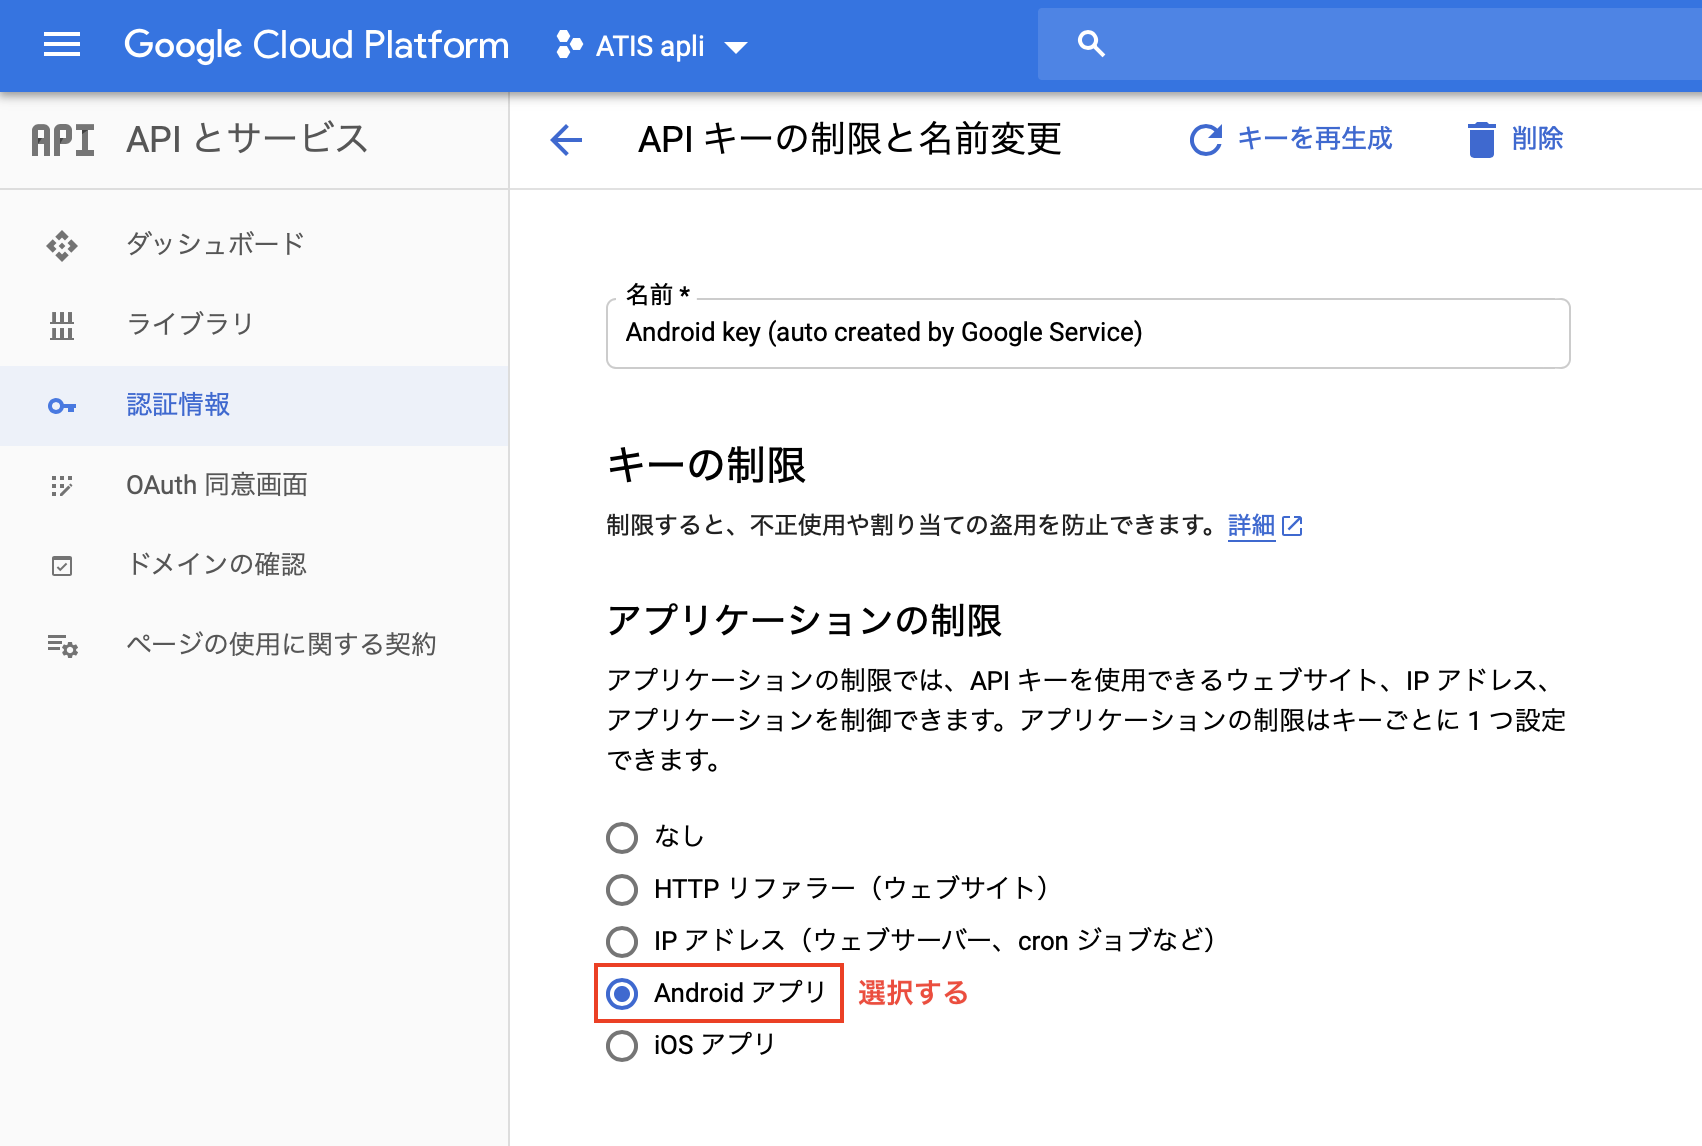Viewport: 1702px width, 1146px height.
Task: Click the Google Cloud Platform logo
Action: click(316, 45)
